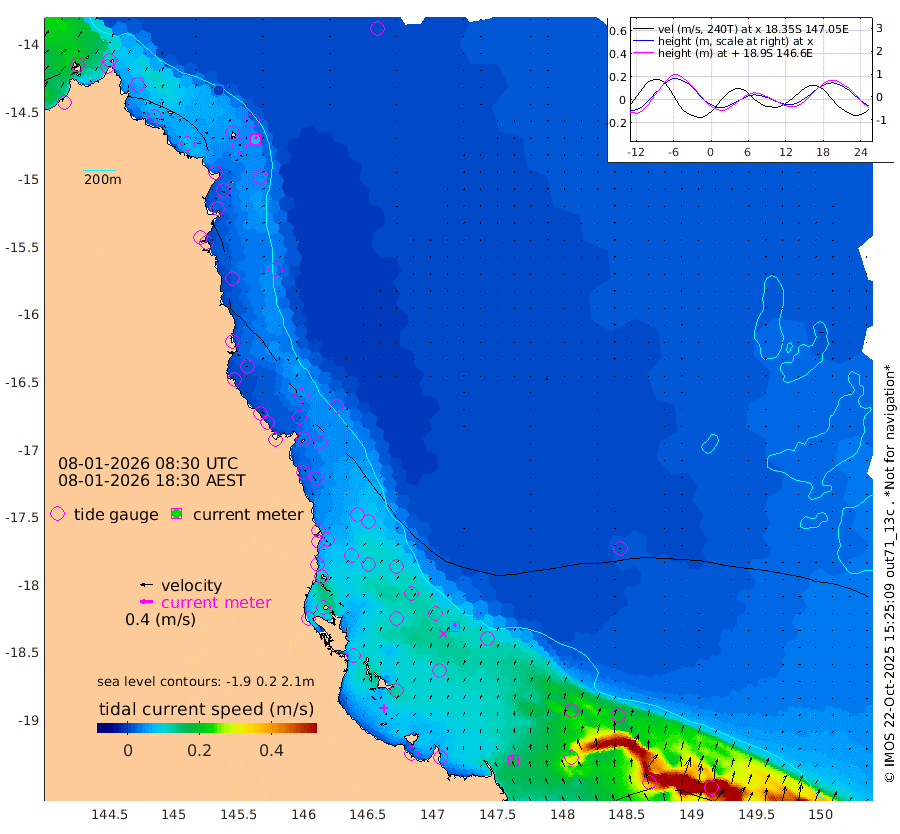This screenshot has height=834, width=900.
Task: Click the magenta current meter arrow legend symbol
Action: (x=147, y=602)
